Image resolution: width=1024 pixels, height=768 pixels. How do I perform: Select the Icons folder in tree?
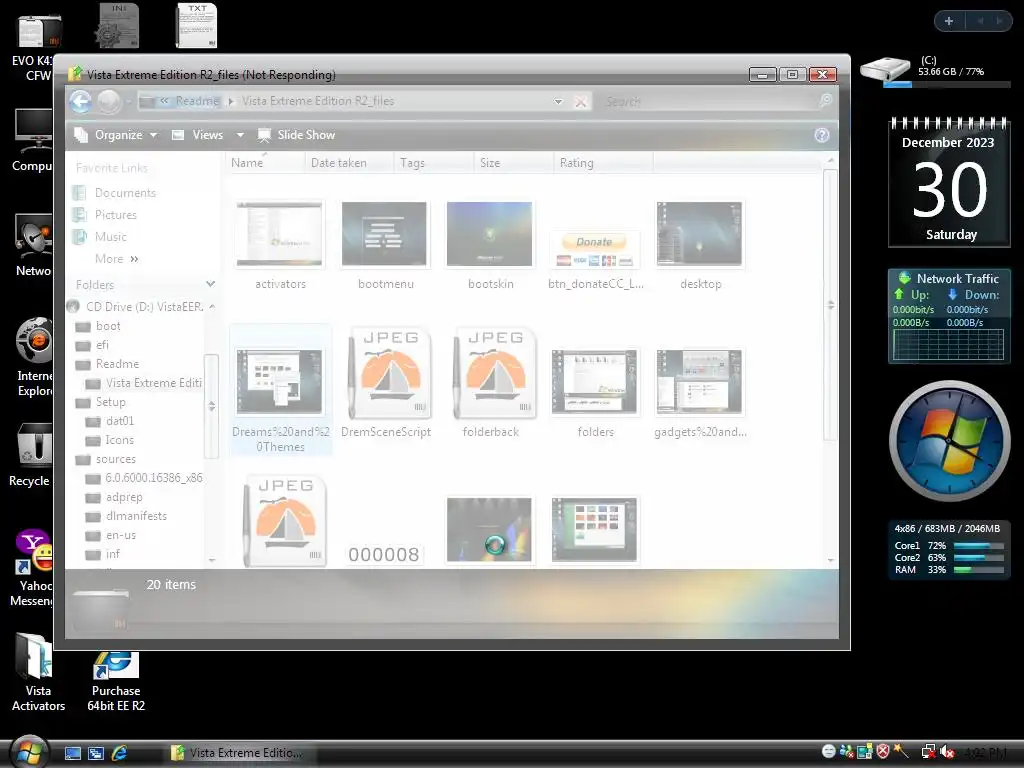110,440
